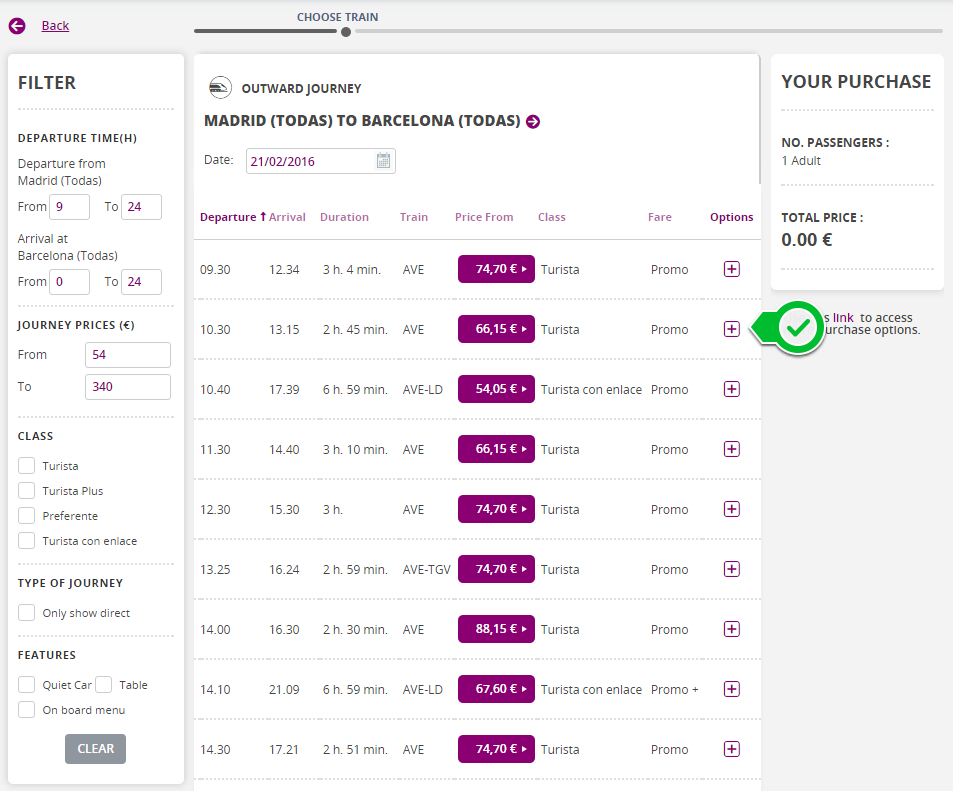Click arrow icon next to Barcelona (Todas)
The height and width of the screenshot is (791, 953).
pyautogui.click(x=533, y=122)
